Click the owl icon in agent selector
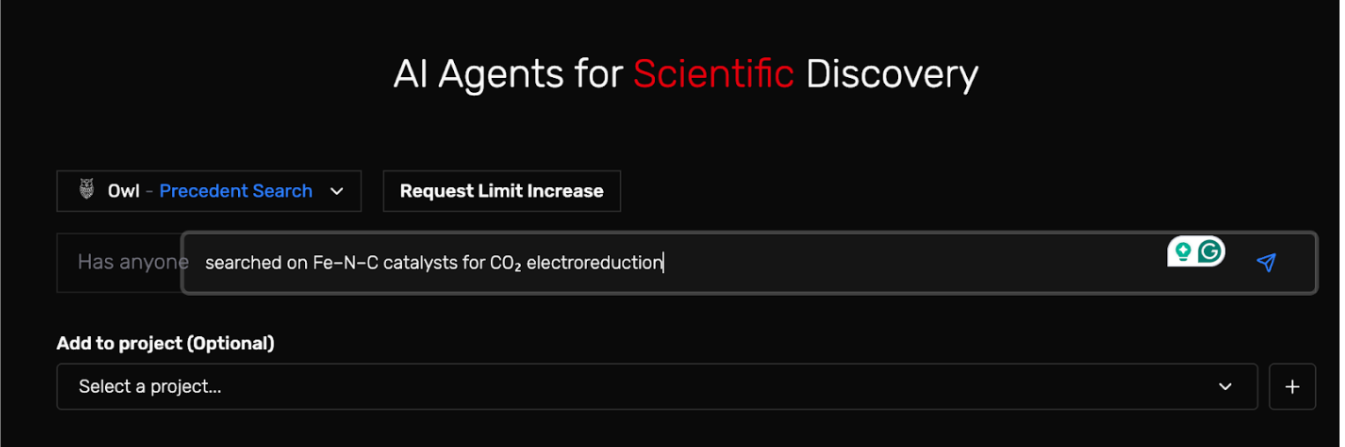Image resolution: width=1345 pixels, height=447 pixels. (86, 190)
